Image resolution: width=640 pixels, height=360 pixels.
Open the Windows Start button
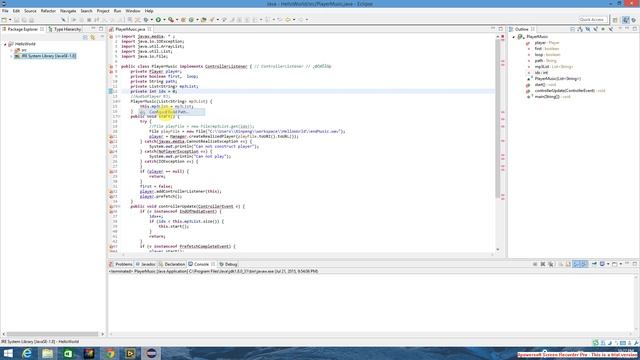tap(8, 353)
